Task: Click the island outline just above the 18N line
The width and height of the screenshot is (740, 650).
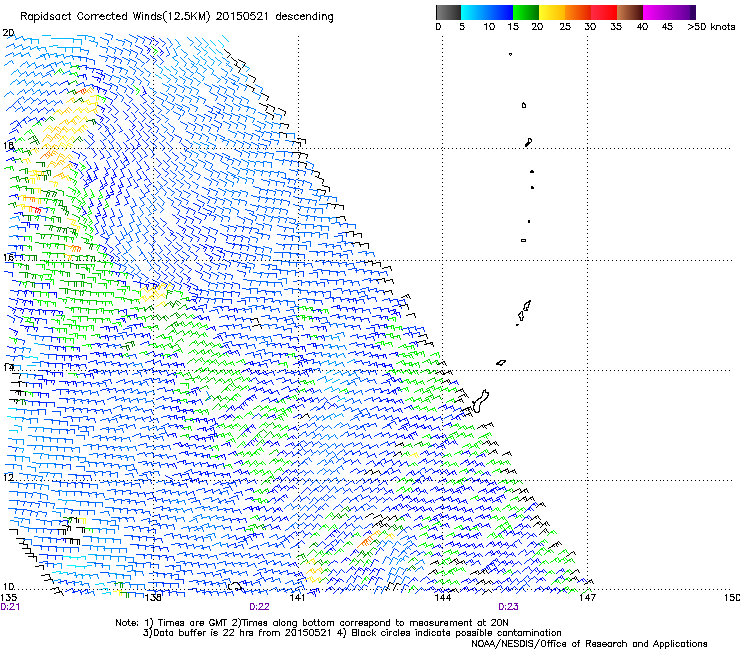Action: 528,142
